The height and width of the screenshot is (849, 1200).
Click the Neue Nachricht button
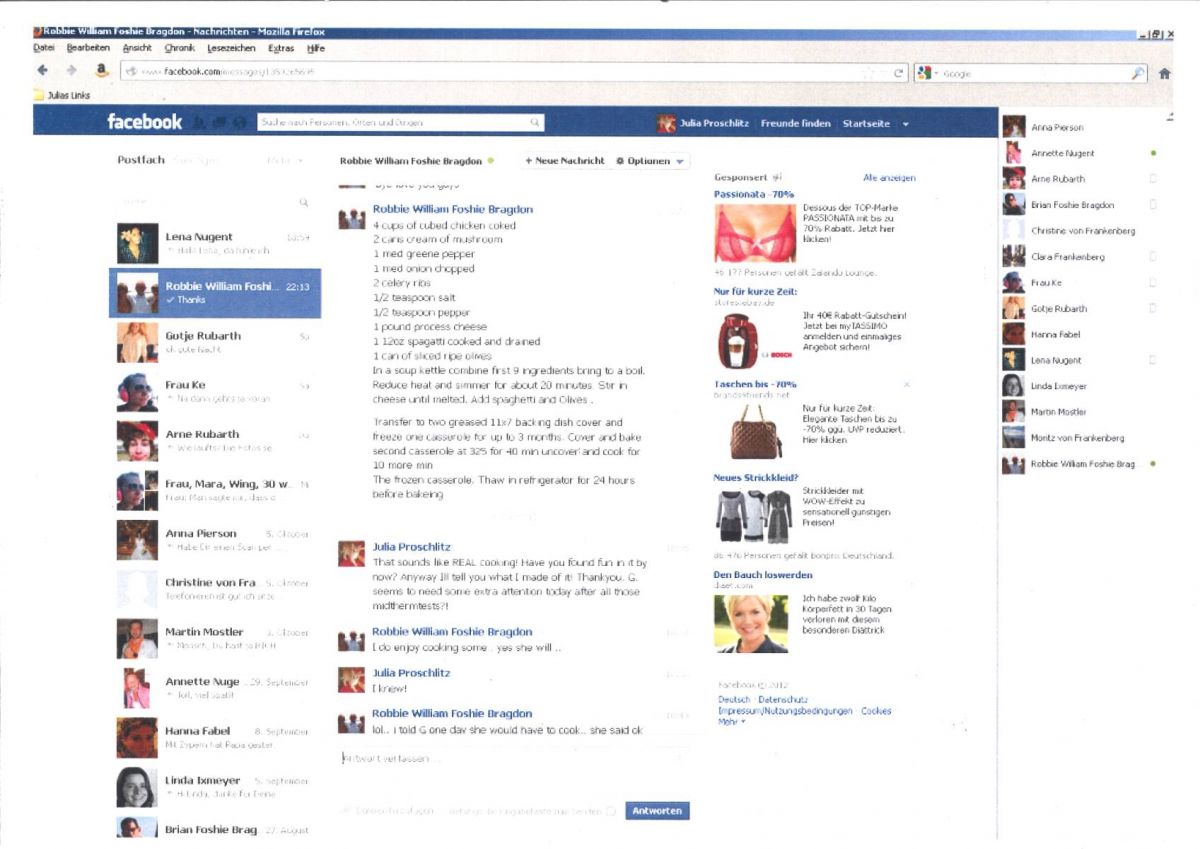pos(565,161)
